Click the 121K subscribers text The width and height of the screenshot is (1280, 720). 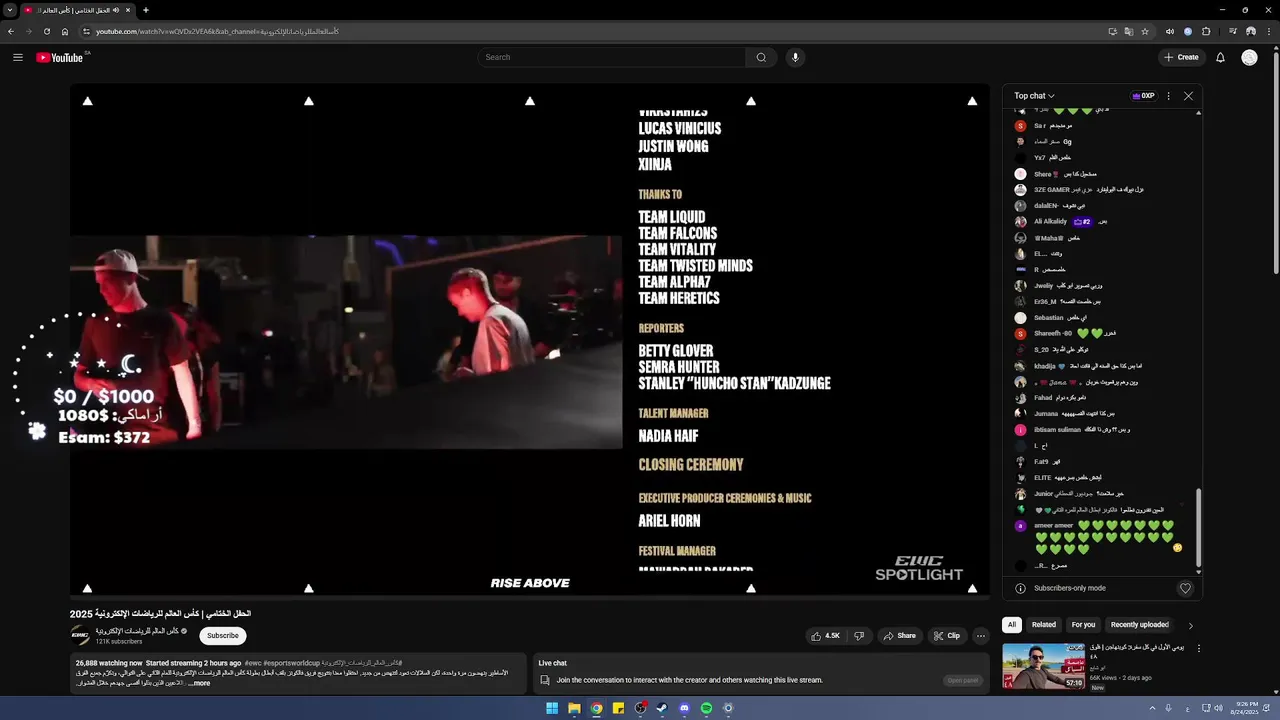(x=119, y=642)
